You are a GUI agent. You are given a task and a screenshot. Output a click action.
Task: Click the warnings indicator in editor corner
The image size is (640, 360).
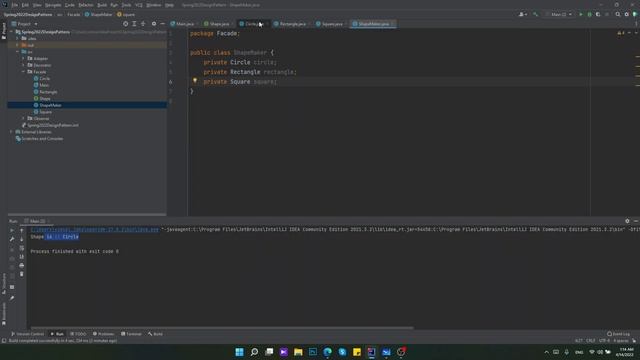tap(621, 33)
